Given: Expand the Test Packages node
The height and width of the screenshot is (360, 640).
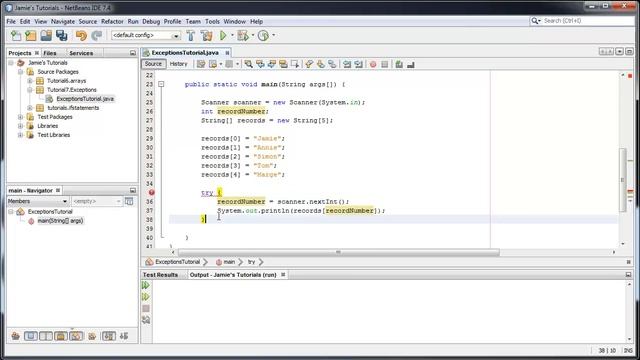Looking at the screenshot, I should click(20, 117).
